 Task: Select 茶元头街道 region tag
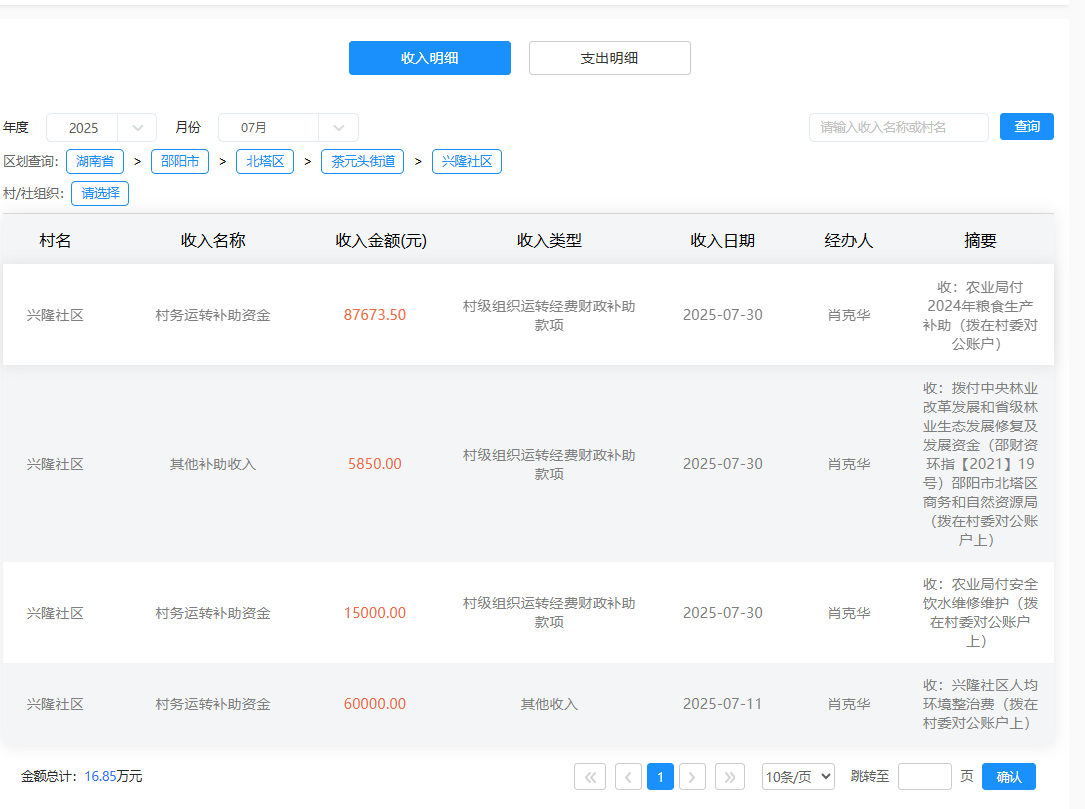(362, 161)
